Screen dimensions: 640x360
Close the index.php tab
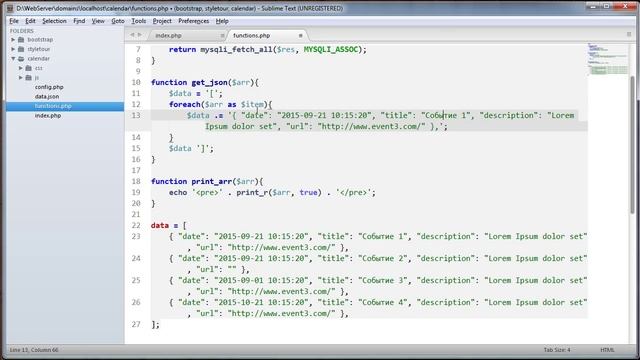[x=222, y=36]
